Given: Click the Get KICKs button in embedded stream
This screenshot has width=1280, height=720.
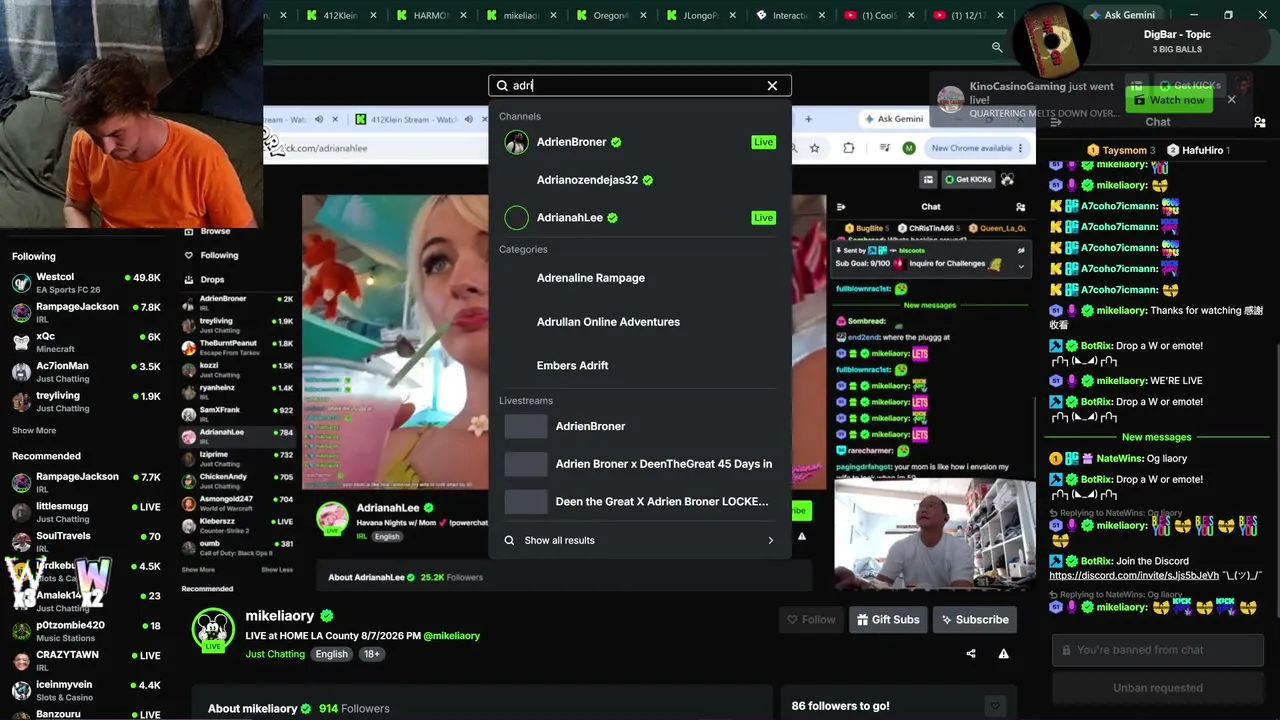Looking at the screenshot, I should click(968, 180).
